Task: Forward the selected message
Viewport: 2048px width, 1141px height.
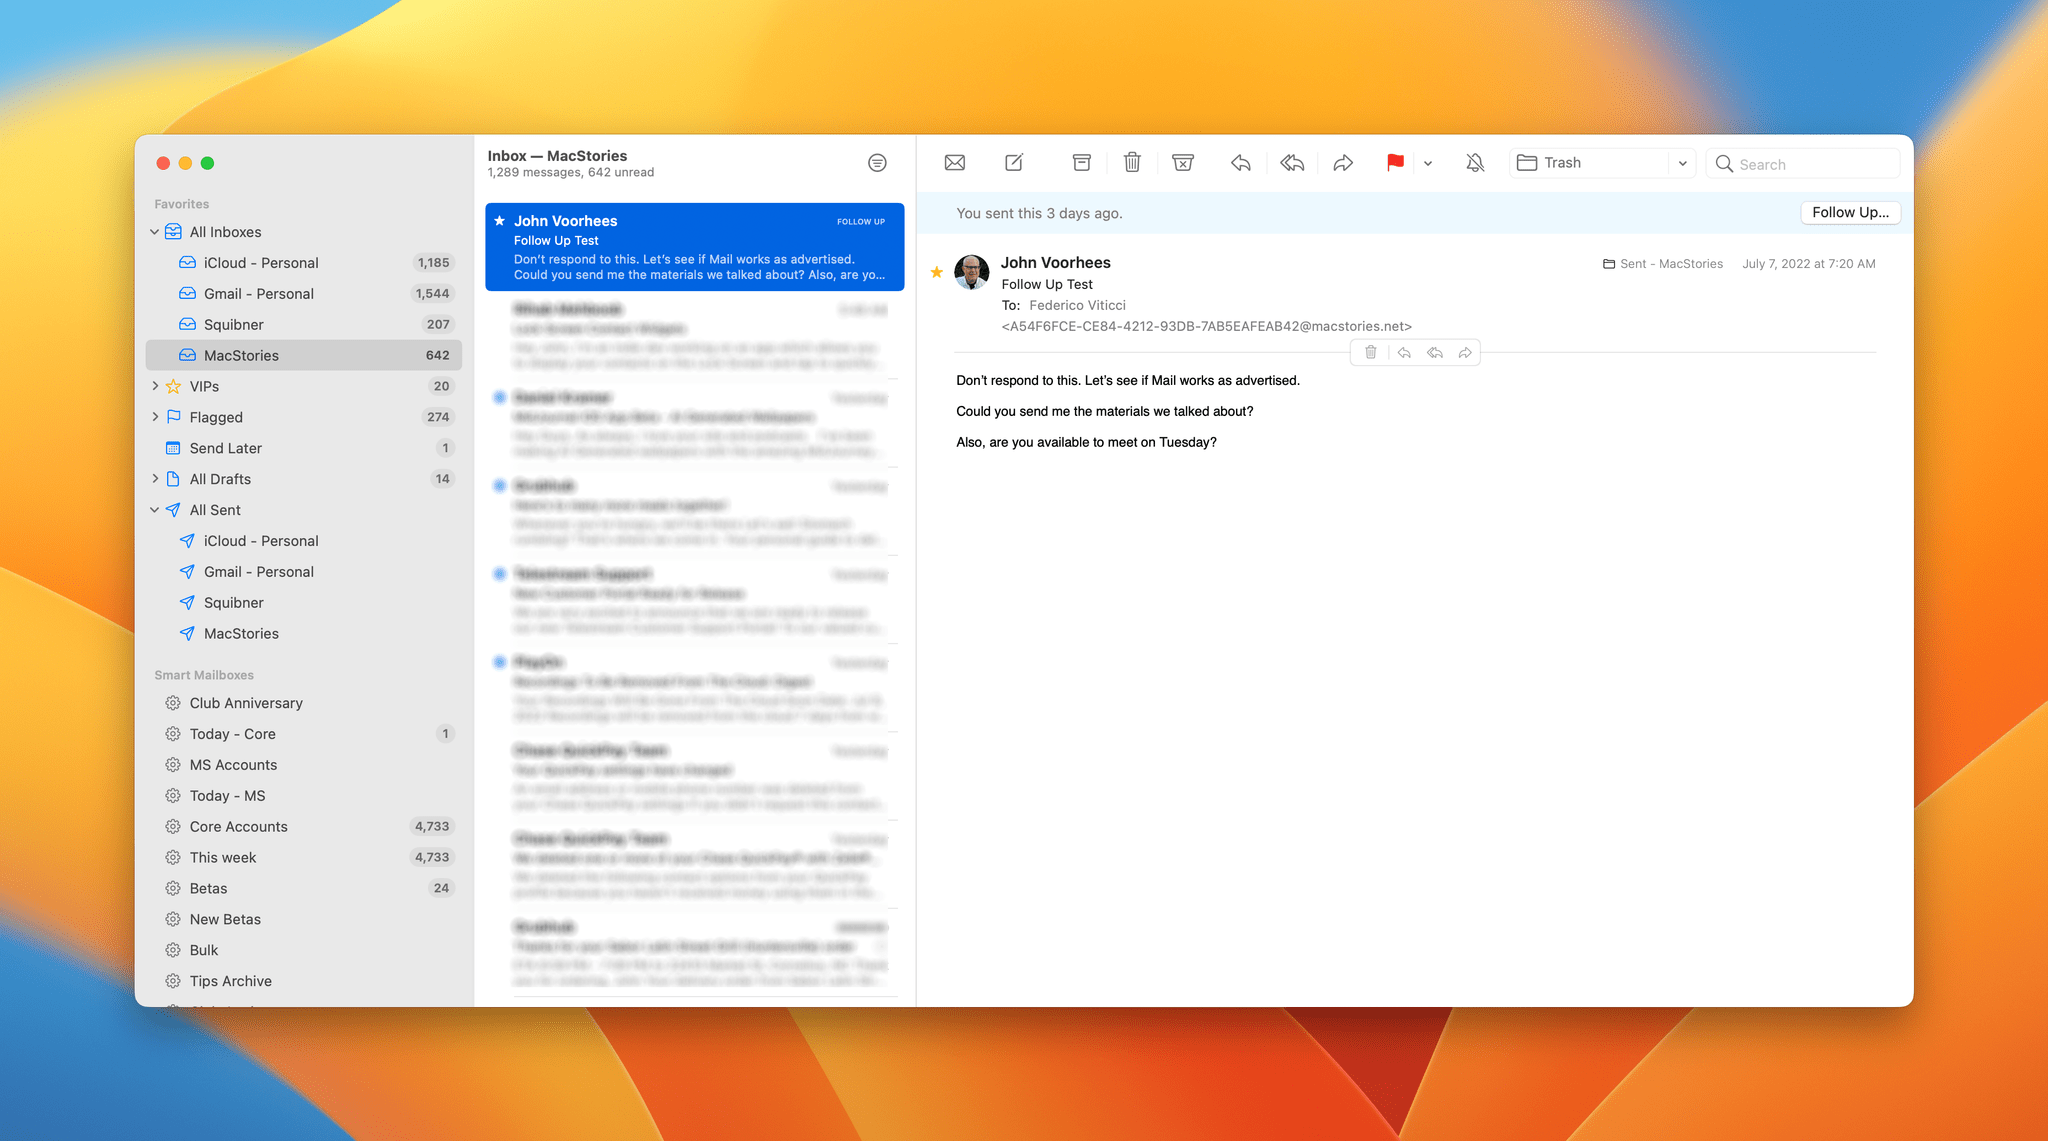Action: 1343,163
